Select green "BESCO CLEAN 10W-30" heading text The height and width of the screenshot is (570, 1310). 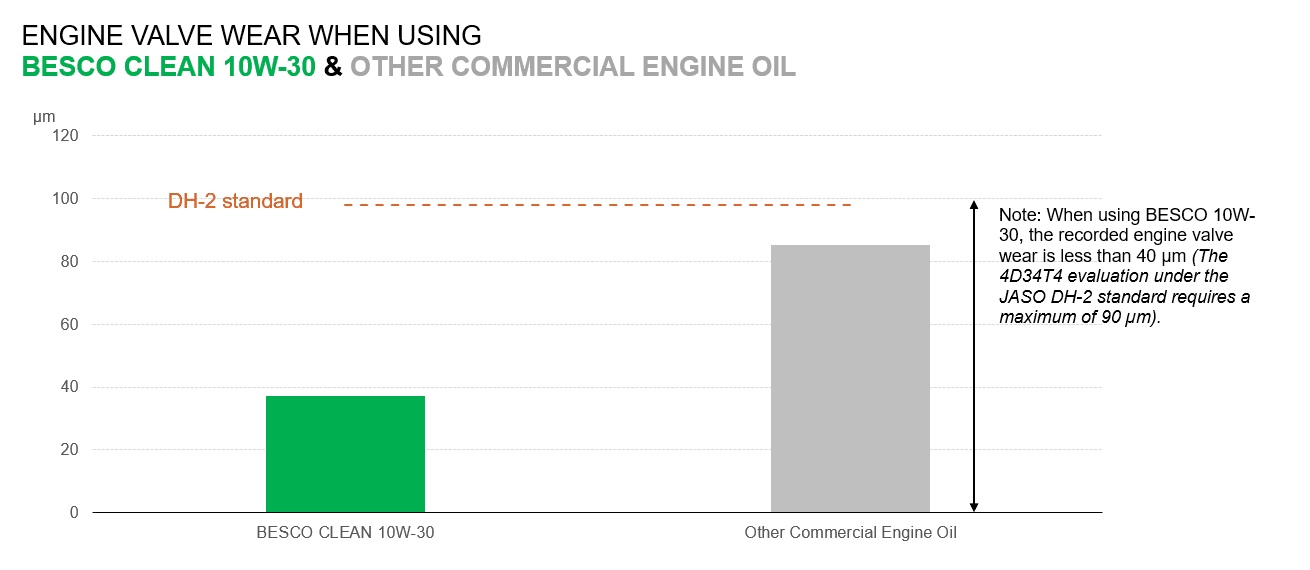(x=170, y=67)
